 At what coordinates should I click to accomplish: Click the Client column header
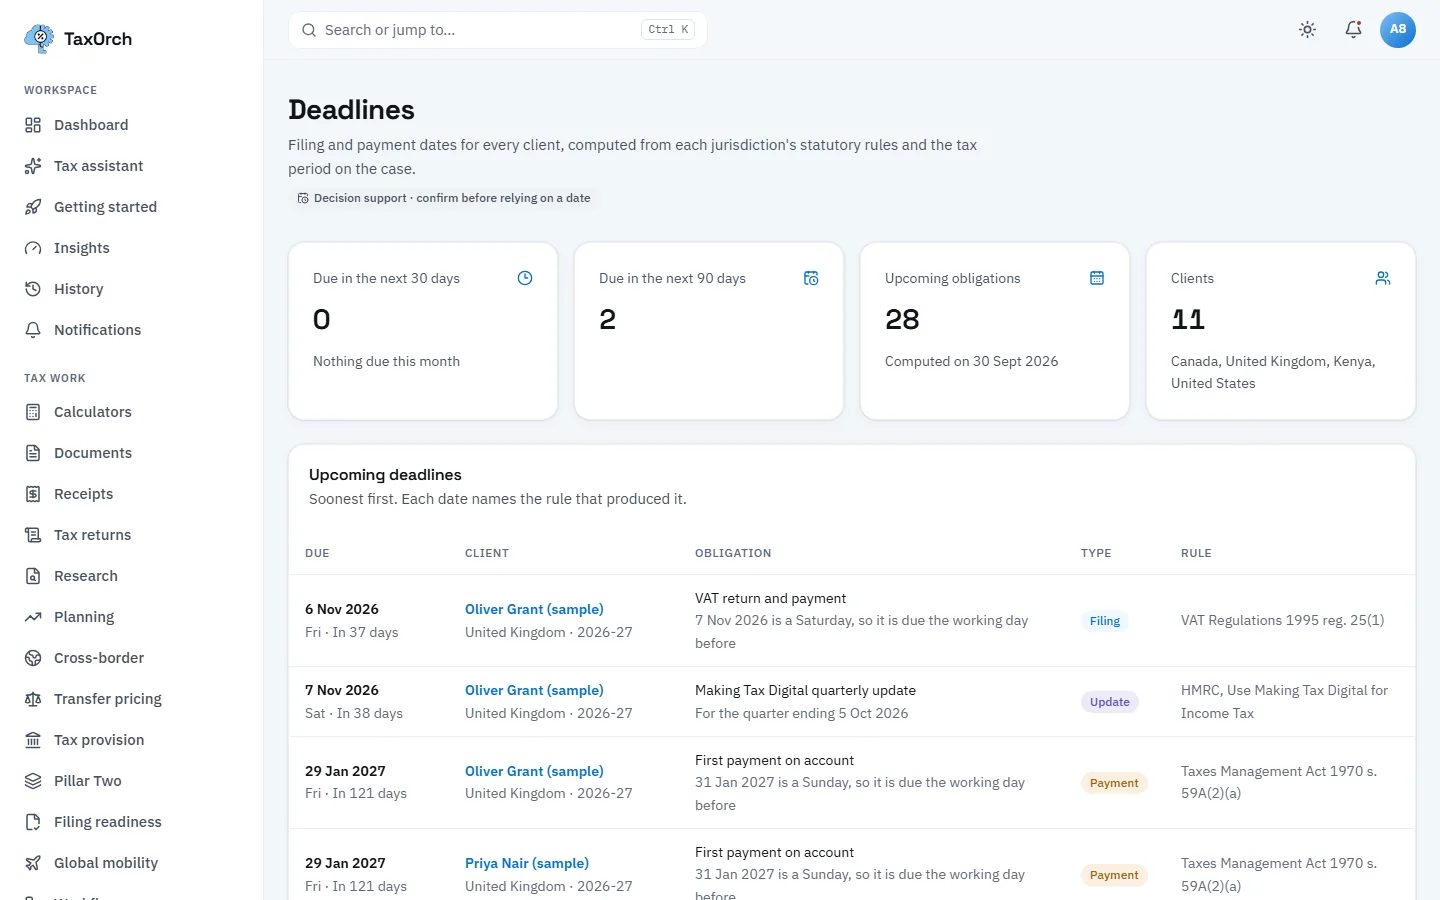pyautogui.click(x=487, y=553)
